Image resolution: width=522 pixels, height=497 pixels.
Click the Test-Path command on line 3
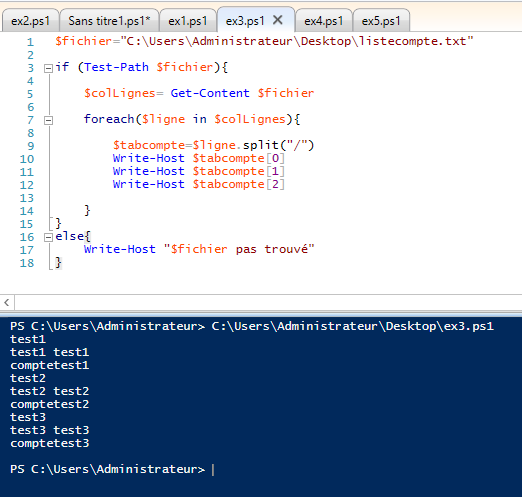click(x=116, y=67)
